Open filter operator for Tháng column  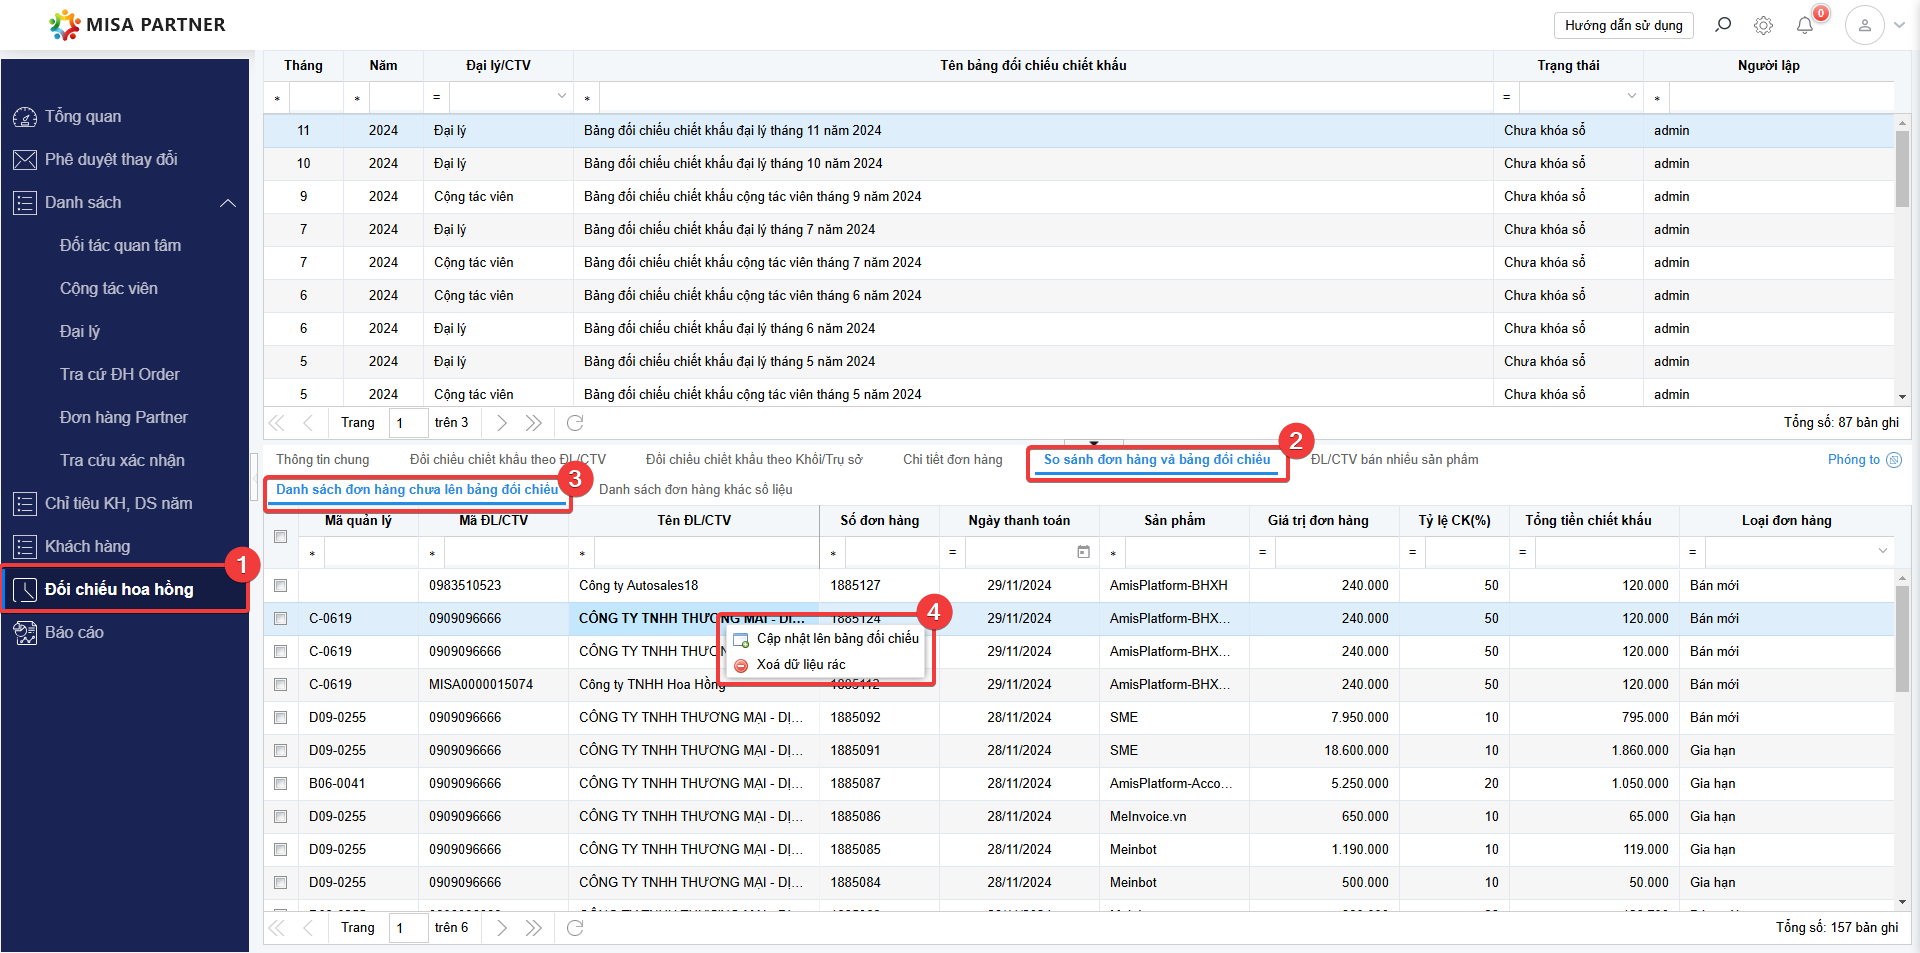277,98
